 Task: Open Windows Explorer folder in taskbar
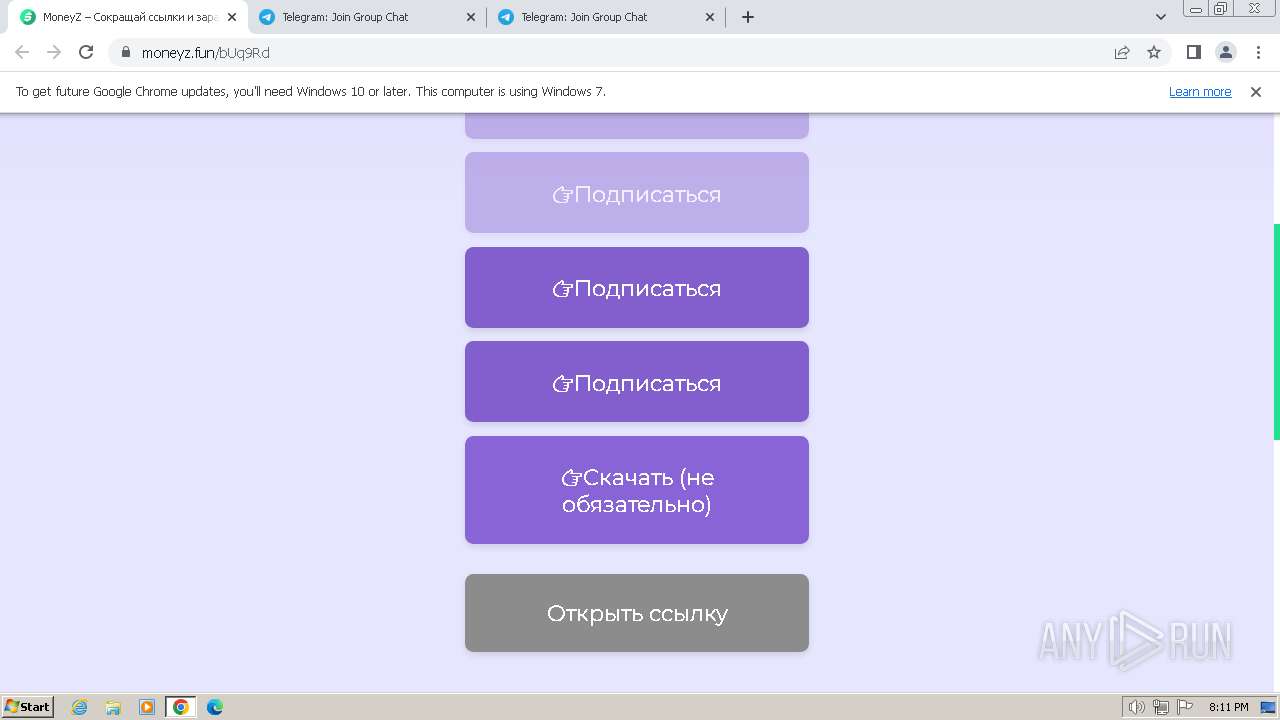113,707
